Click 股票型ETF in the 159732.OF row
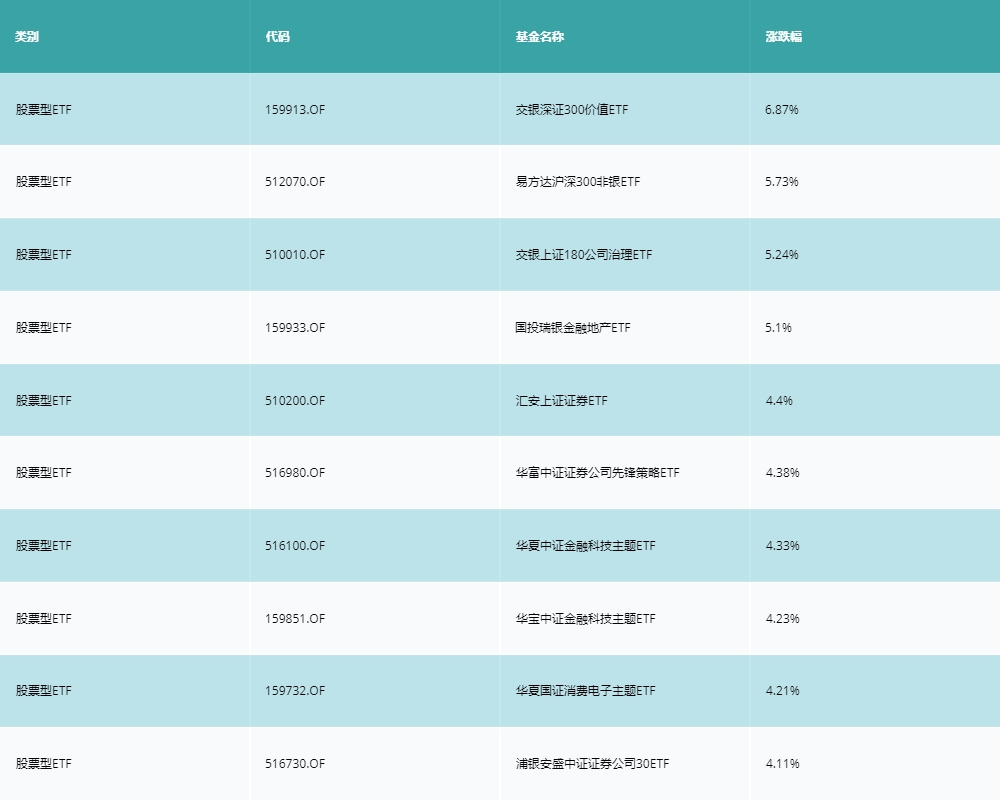The width and height of the screenshot is (1000, 800). 43,691
